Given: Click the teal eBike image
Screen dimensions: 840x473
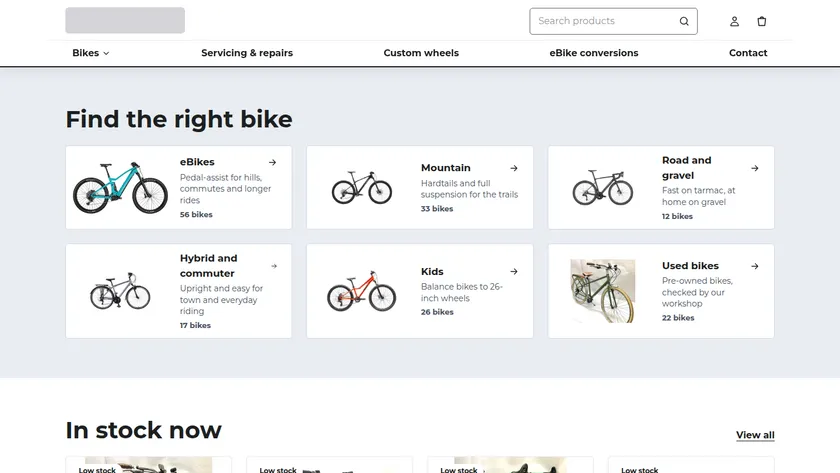Looking at the screenshot, I should tap(120, 187).
